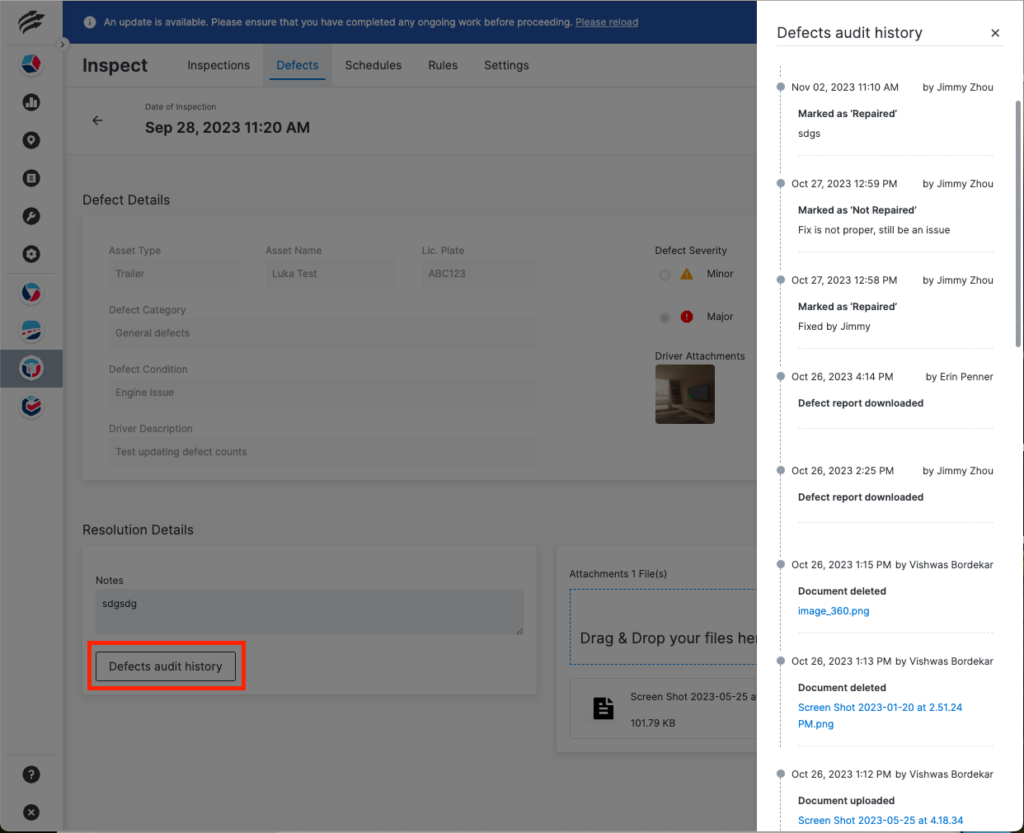Select the company logo at top of sidebar

[x=30, y=22]
